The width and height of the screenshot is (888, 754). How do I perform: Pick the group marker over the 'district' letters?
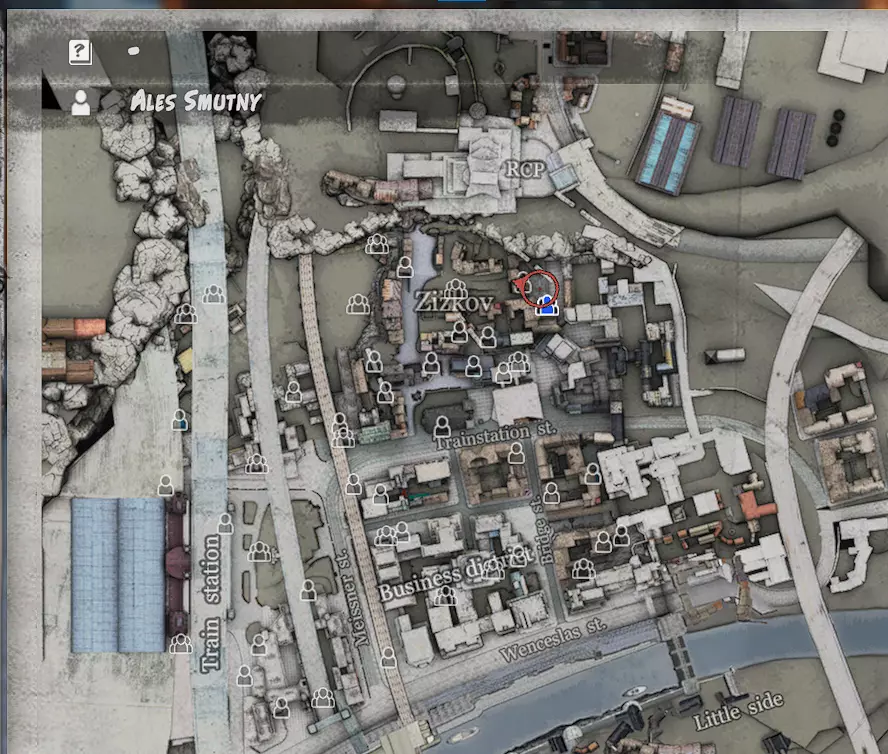click(493, 569)
